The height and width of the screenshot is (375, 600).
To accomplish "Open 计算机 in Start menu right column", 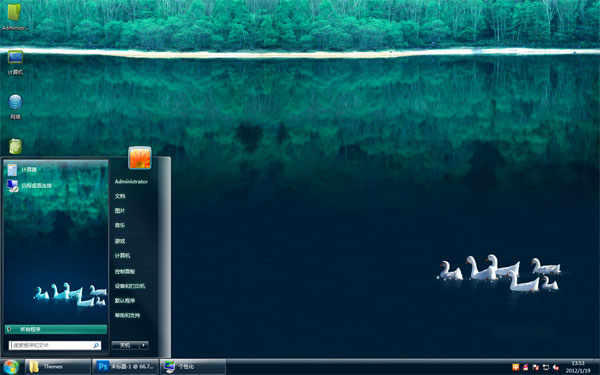I will pos(122,256).
